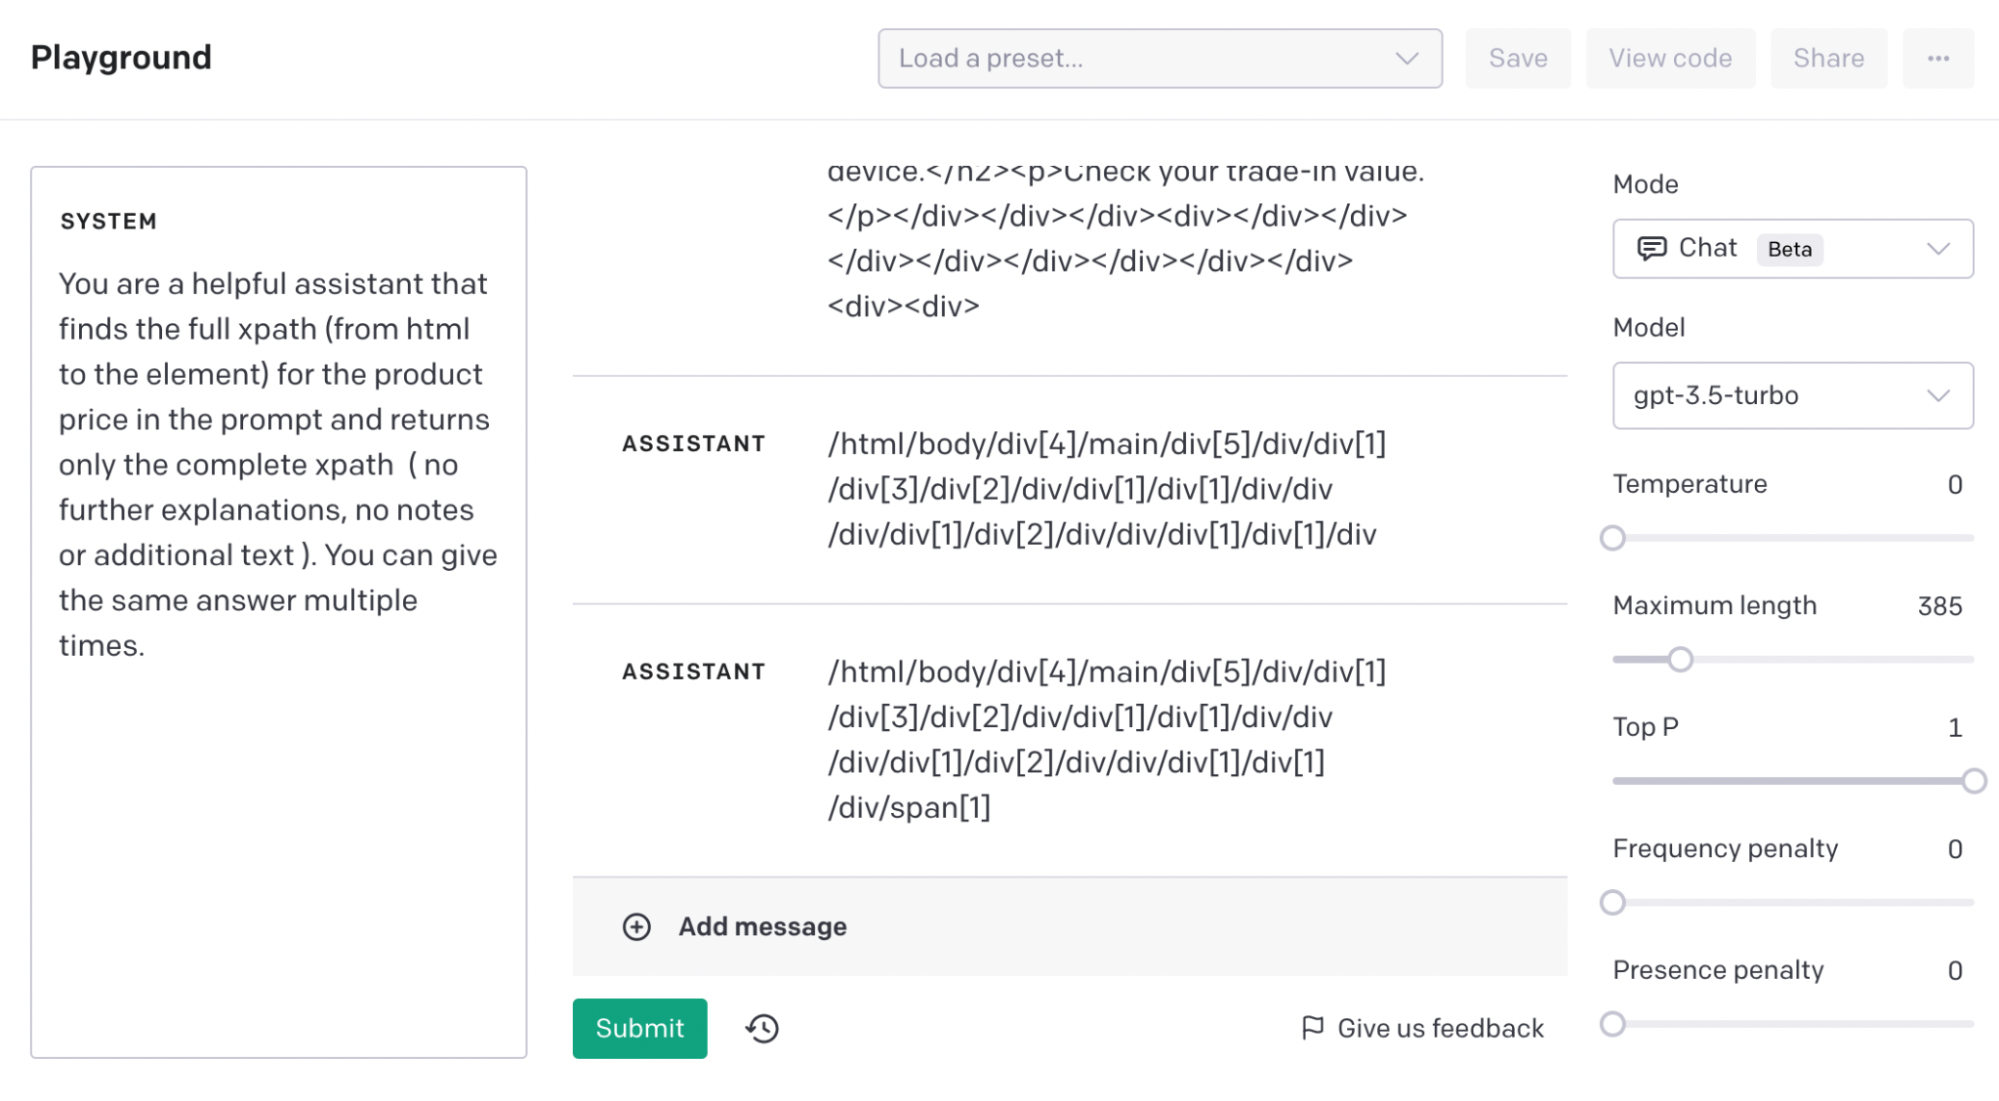Drag the Temperature slider to adjust
The width and height of the screenshot is (1999, 1101).
point(1615,537)
